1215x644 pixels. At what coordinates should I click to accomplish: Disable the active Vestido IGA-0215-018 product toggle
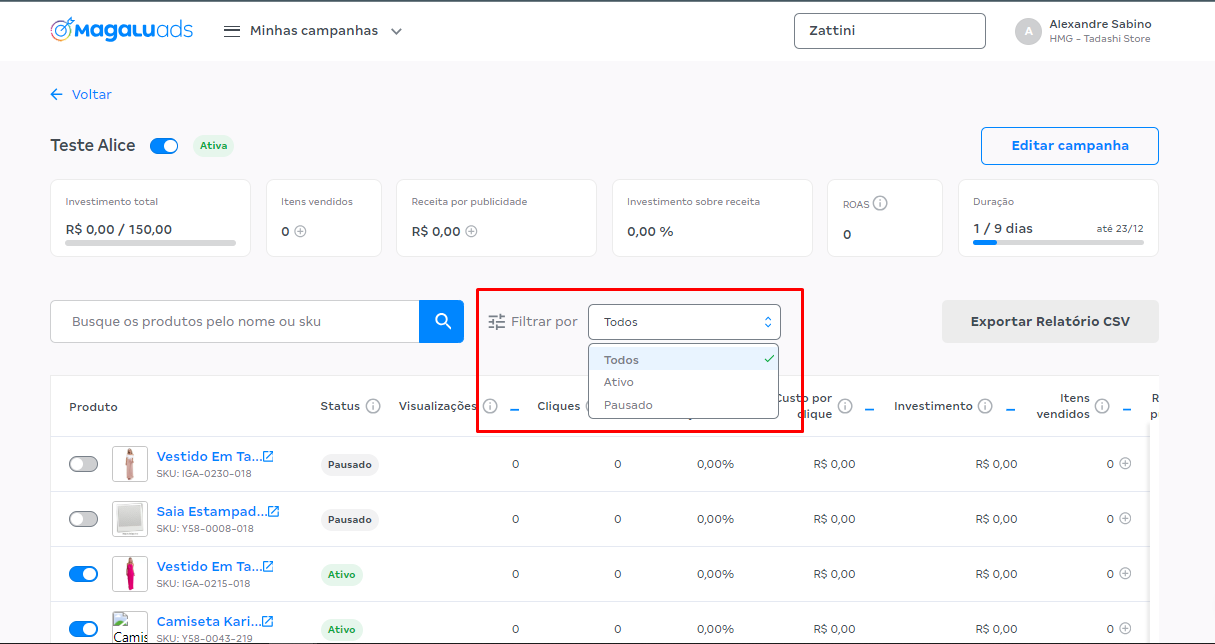point(84,574)
